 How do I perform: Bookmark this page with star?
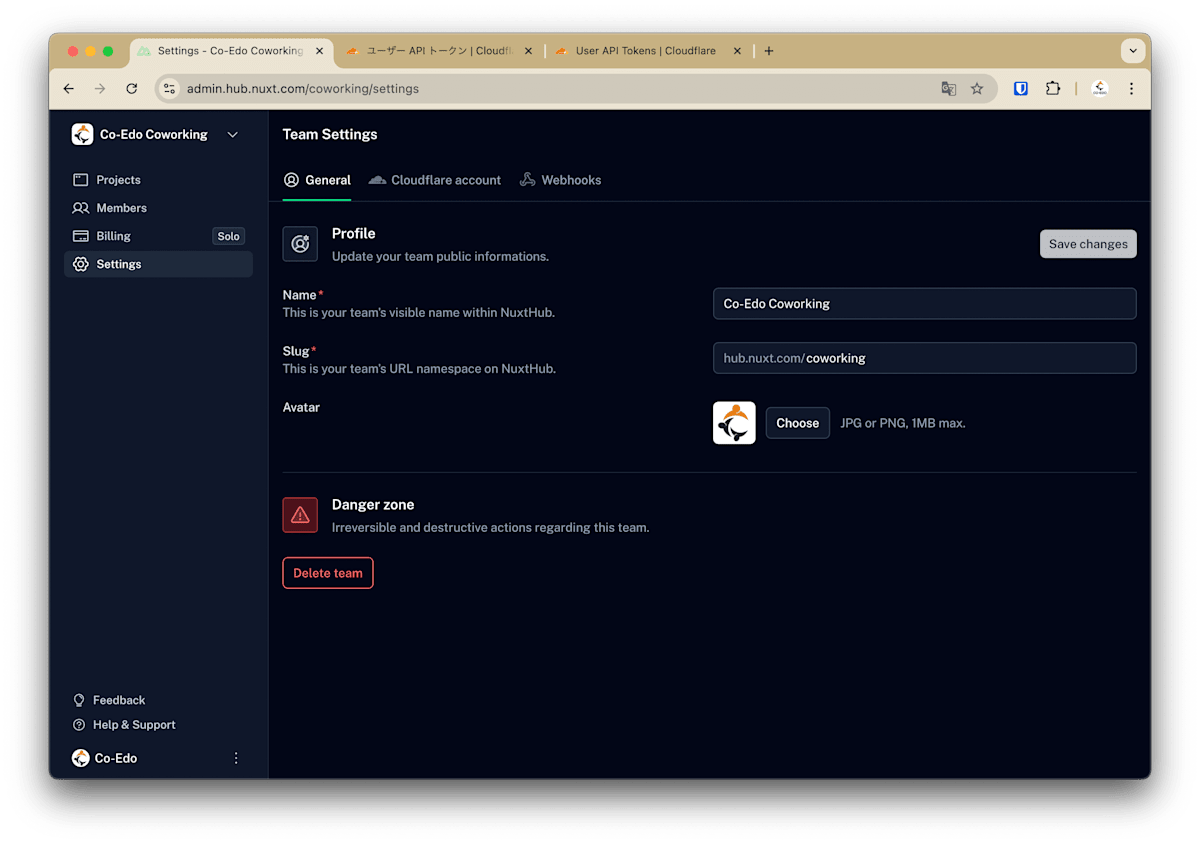(x=977, y=89)
